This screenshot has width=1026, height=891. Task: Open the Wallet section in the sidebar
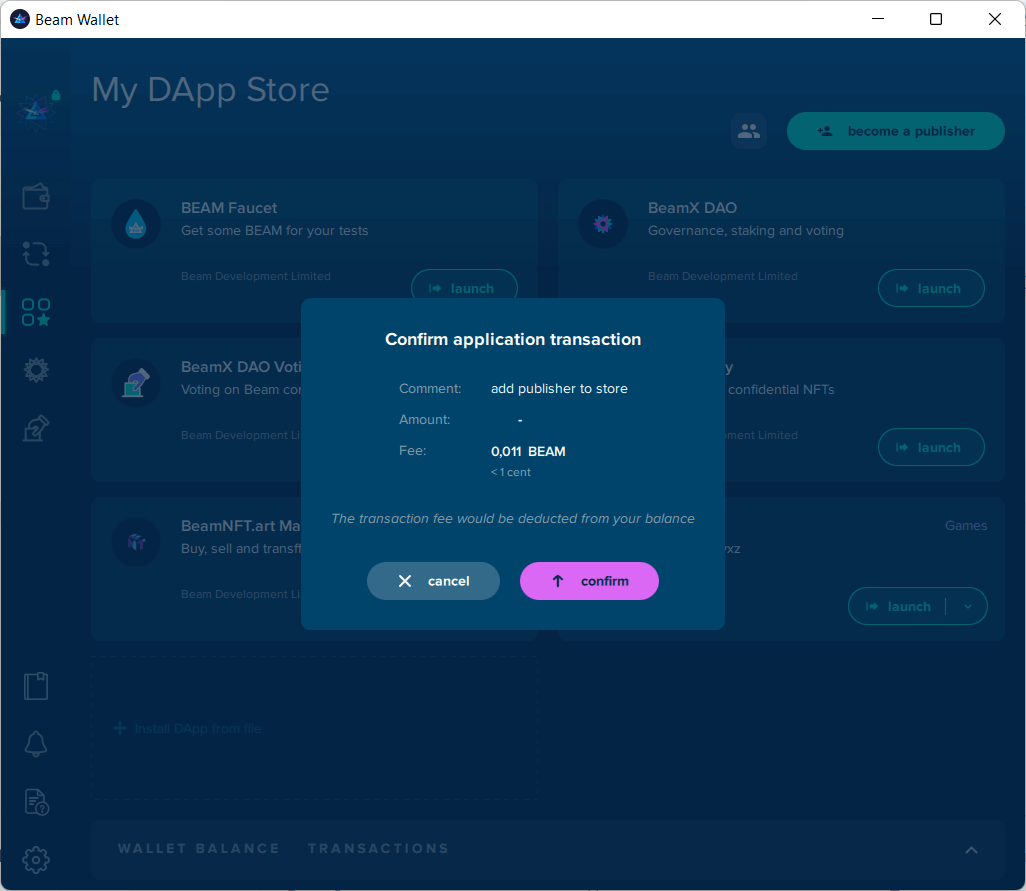pyautogui.click(x=36, y=197)
